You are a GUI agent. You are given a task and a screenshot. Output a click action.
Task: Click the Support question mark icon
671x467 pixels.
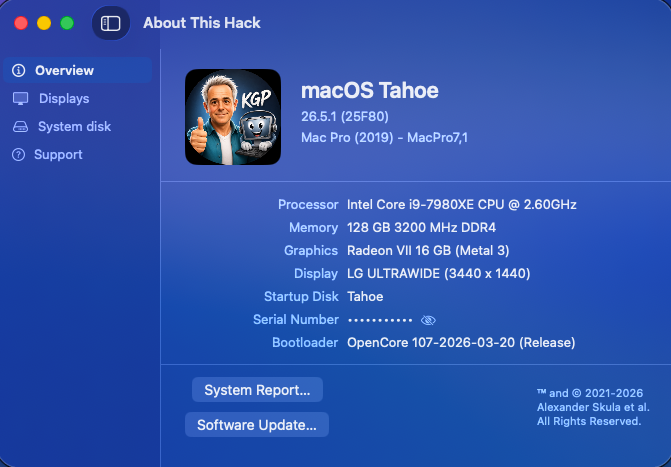click(18, 155)
